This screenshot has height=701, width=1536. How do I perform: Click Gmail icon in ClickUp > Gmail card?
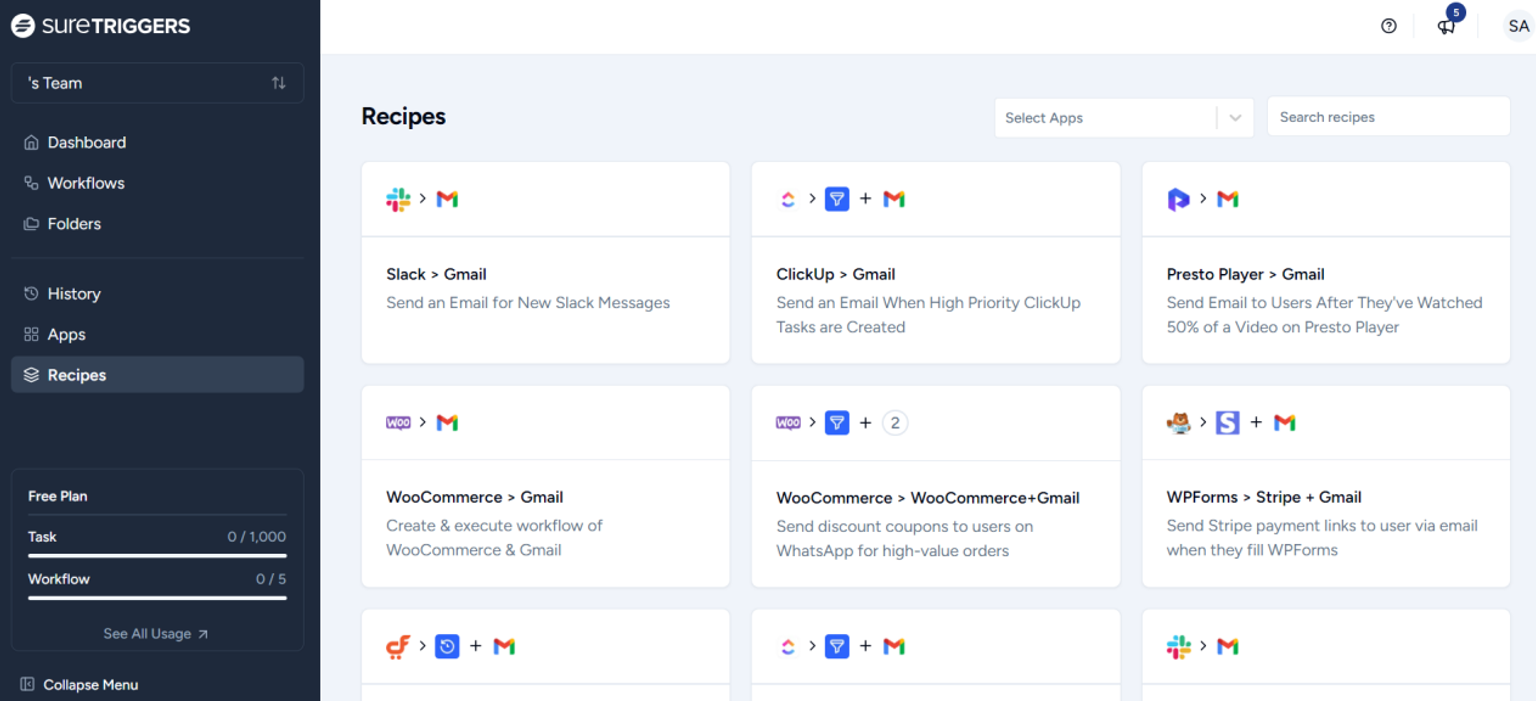tap(894, 199)
